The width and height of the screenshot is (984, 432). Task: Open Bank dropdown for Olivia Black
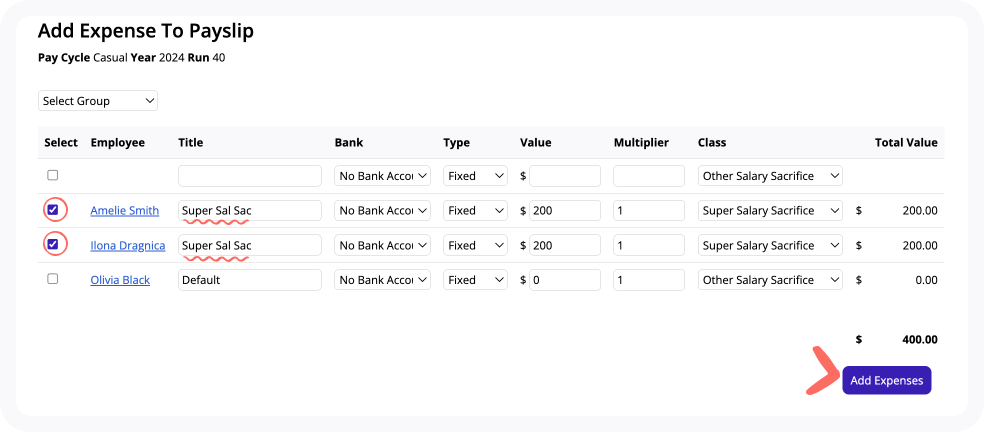(383, 280)
